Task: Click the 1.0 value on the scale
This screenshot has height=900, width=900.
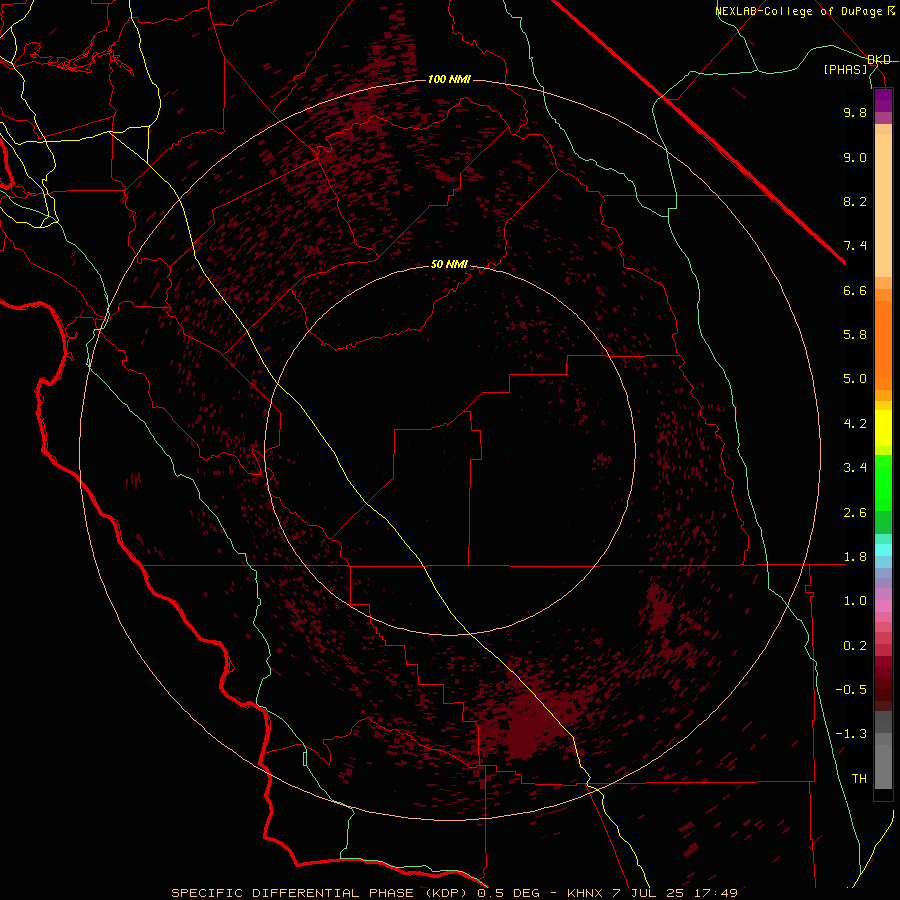Action: click(x=855, y=601)
